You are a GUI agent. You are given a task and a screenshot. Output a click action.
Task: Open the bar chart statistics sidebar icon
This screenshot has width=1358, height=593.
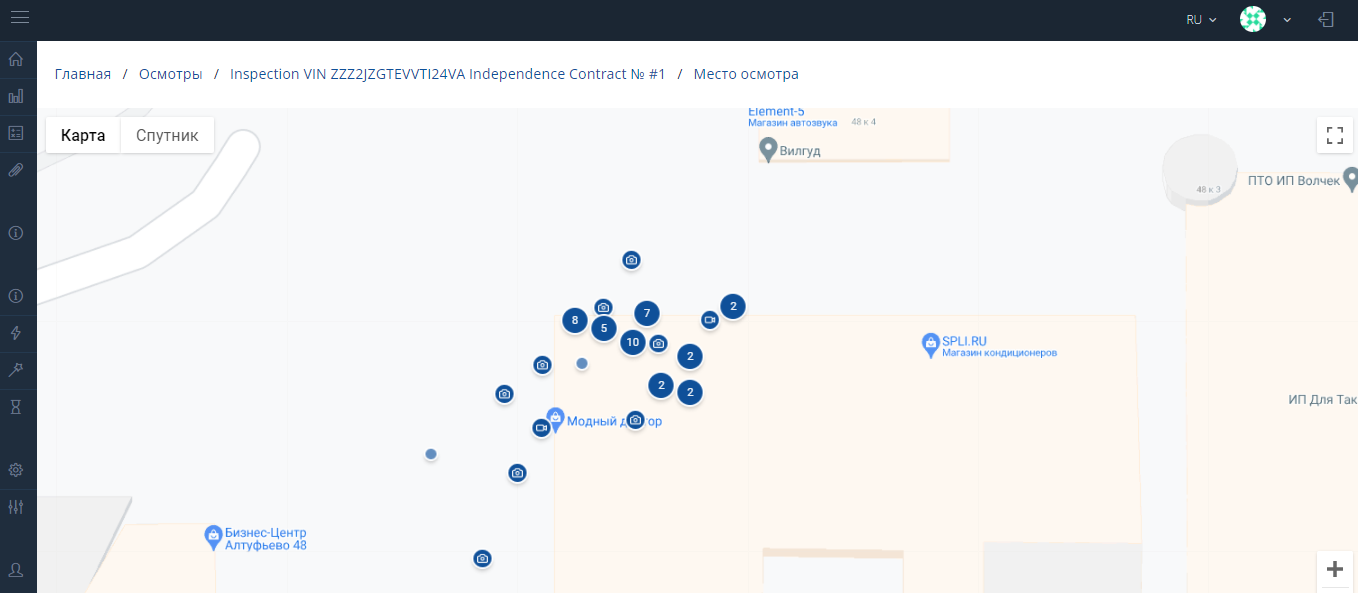(16, 97)
